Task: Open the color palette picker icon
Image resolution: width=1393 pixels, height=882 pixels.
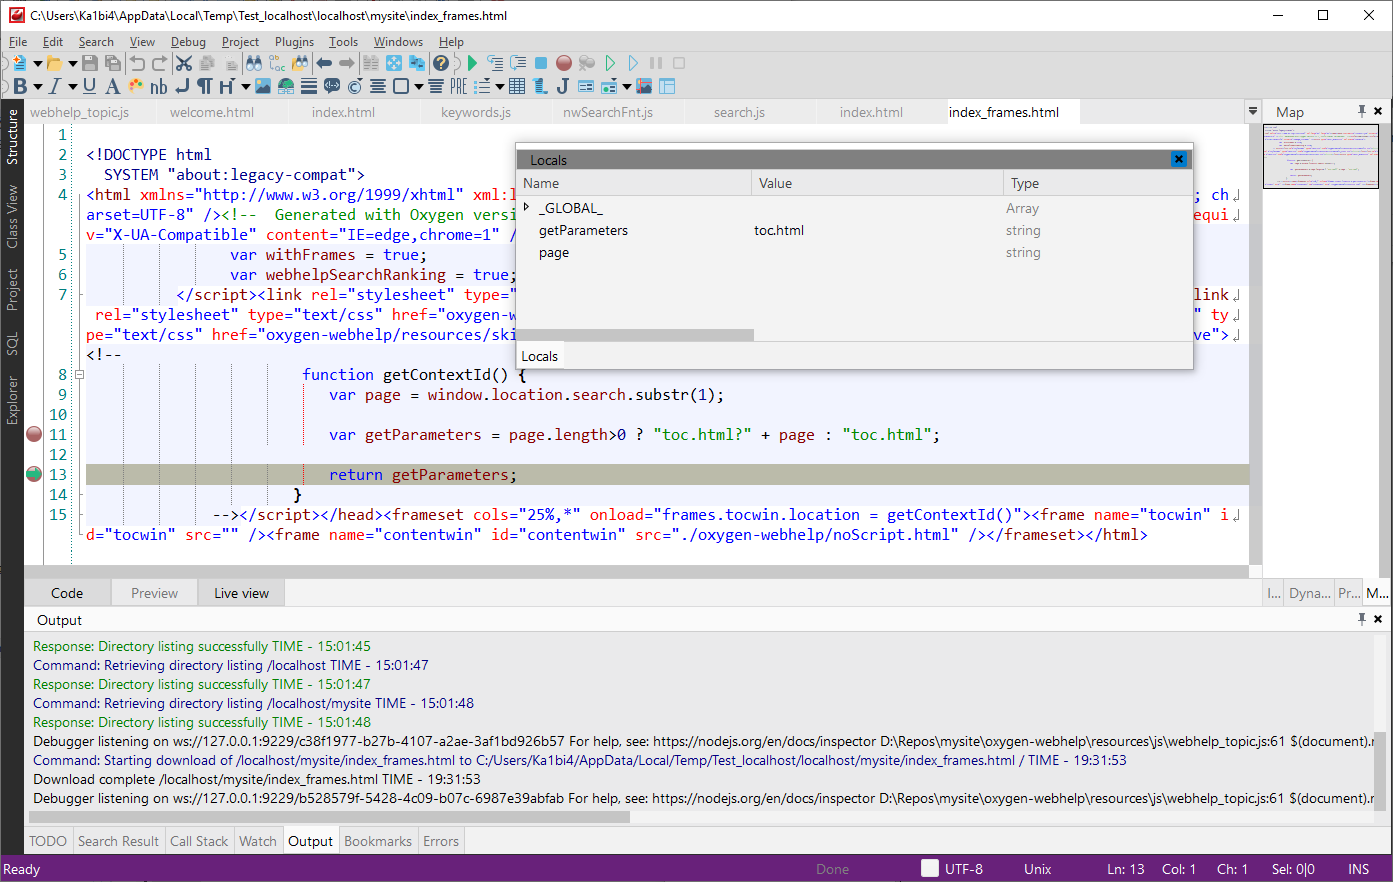Action: pyautogui.click(x=135, y=86)
